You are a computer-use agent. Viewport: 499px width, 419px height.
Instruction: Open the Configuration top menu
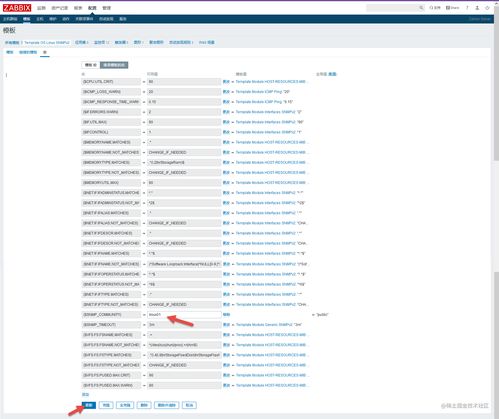point(92,8)
